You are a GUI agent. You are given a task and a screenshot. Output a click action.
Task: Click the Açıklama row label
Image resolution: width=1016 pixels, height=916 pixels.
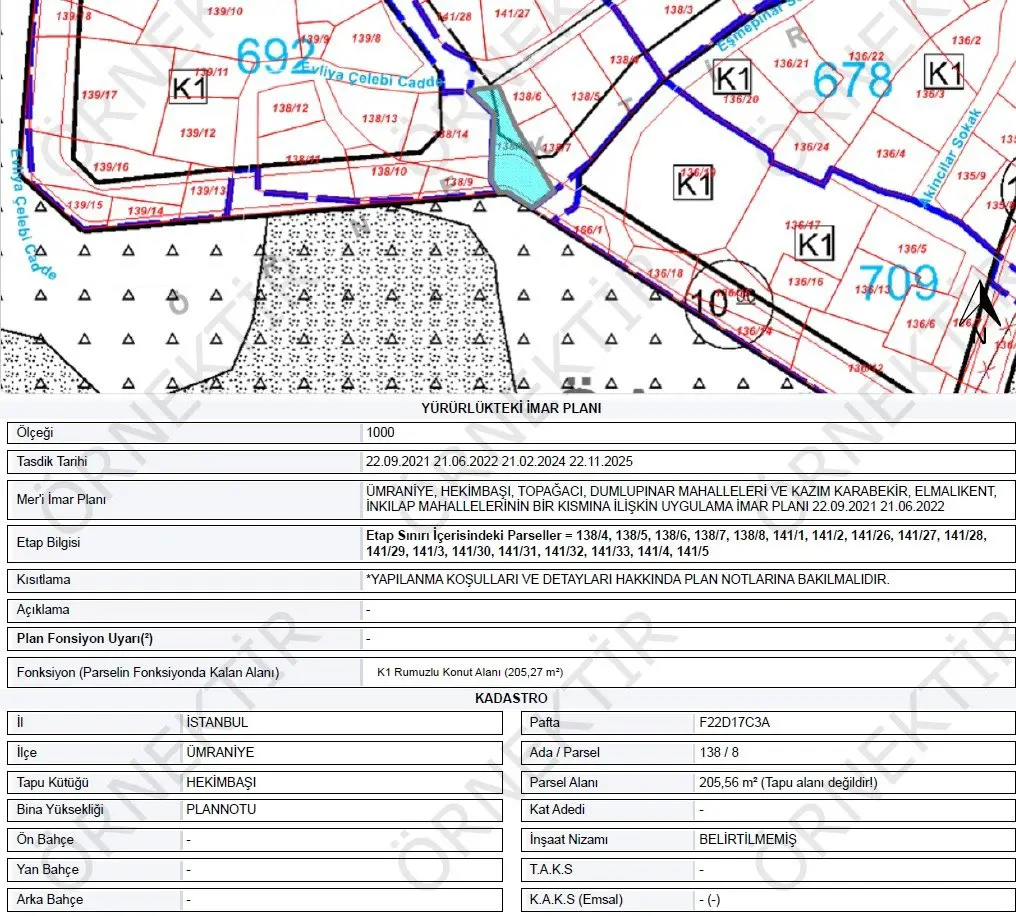click(43, 610)
